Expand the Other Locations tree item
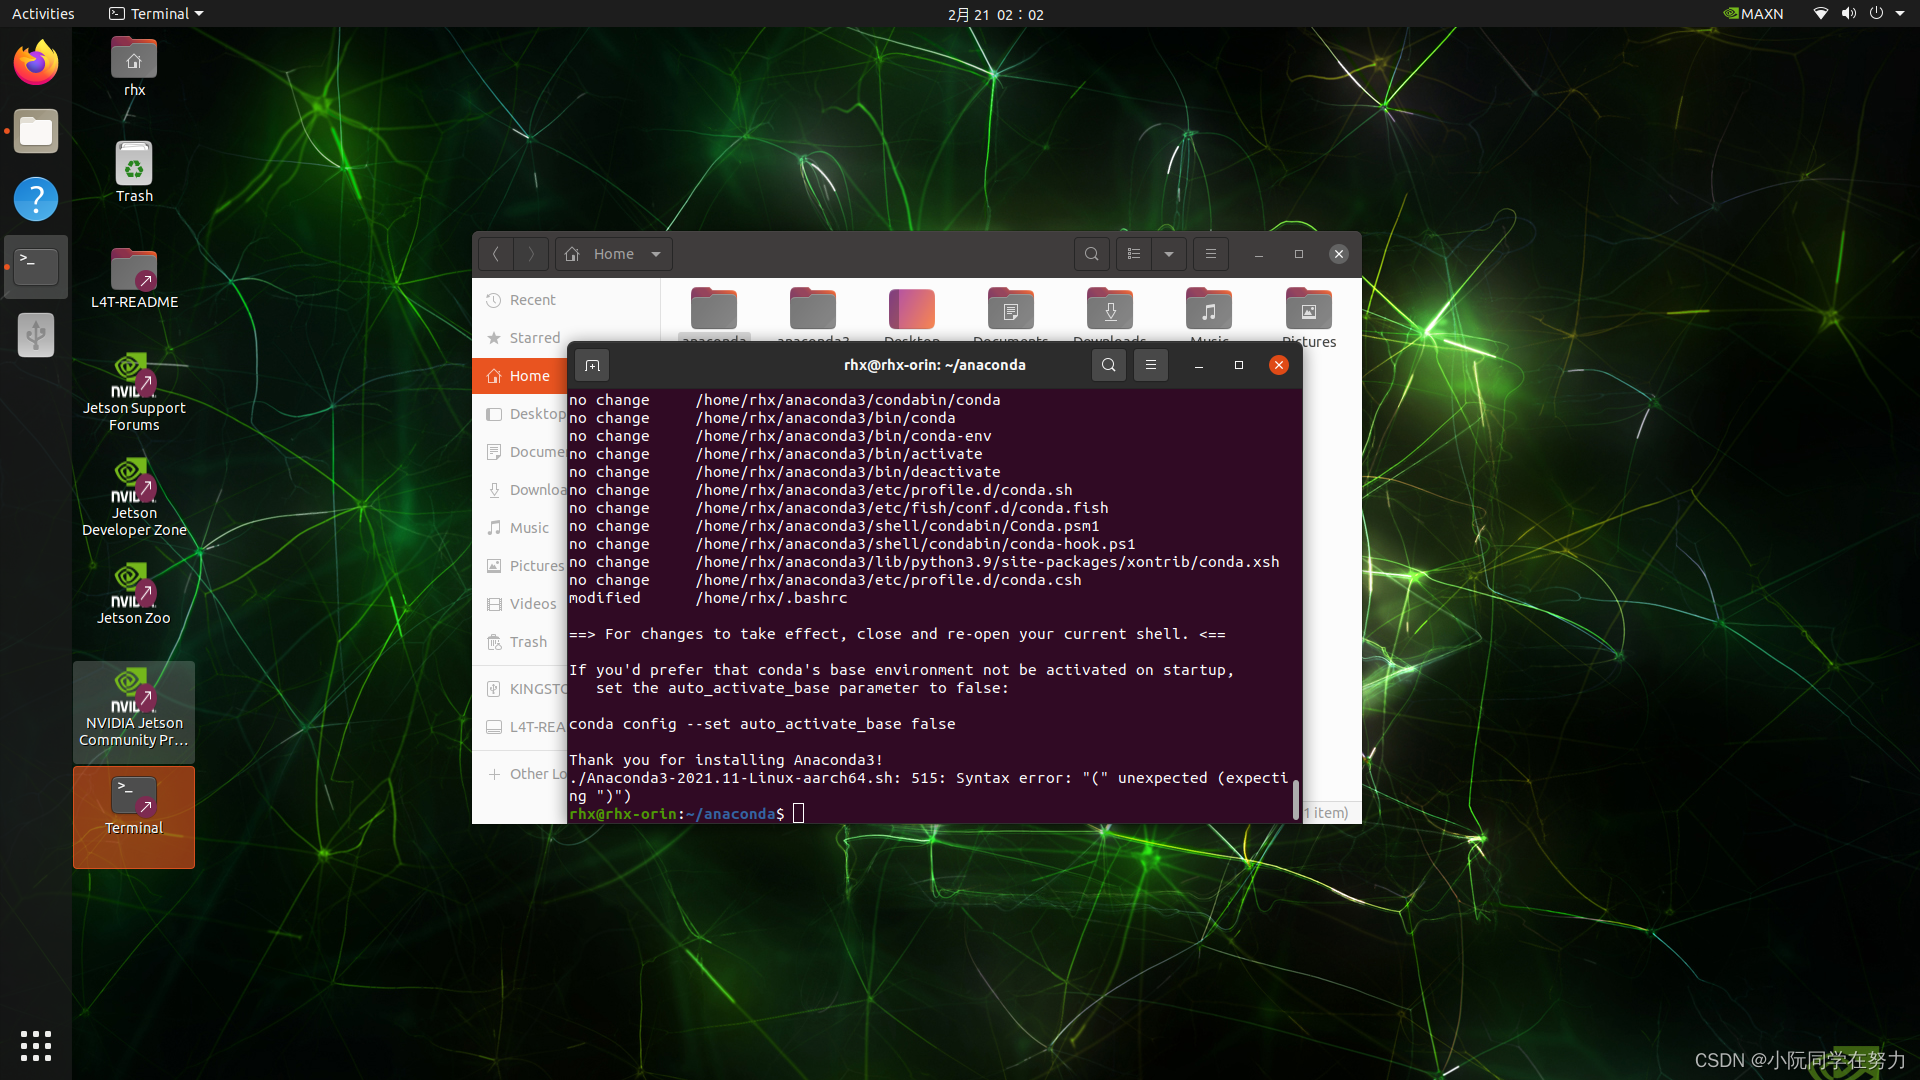Screen dimensions: 1920x1080 click(496, 773)
